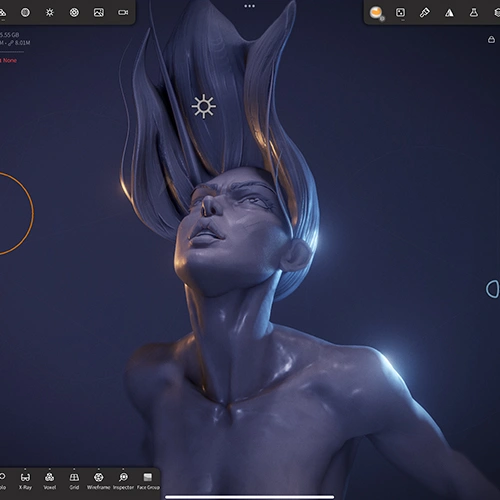Tap the red 'None' status label

point(9,60)
